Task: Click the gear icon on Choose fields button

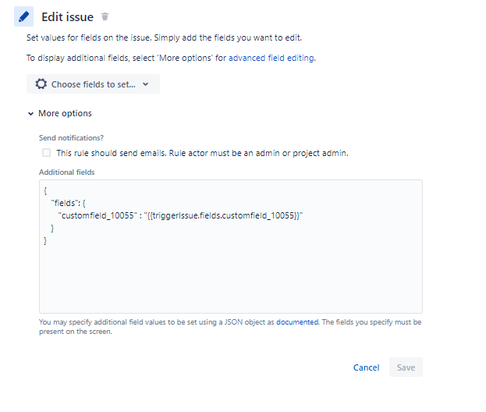Action: (x=41, y=84)
